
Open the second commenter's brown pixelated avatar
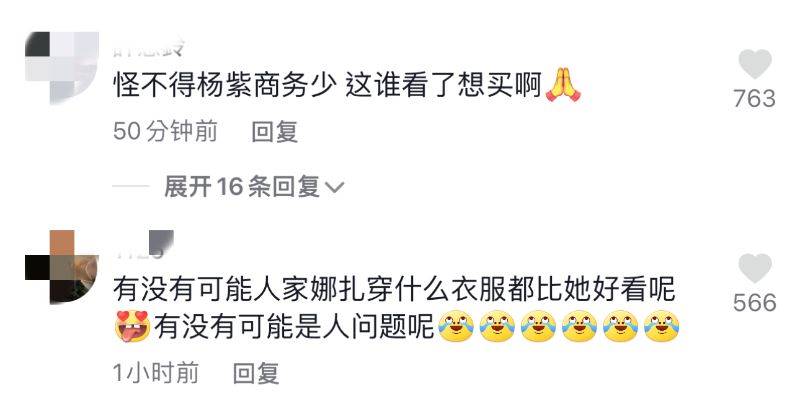coord(62,267)
